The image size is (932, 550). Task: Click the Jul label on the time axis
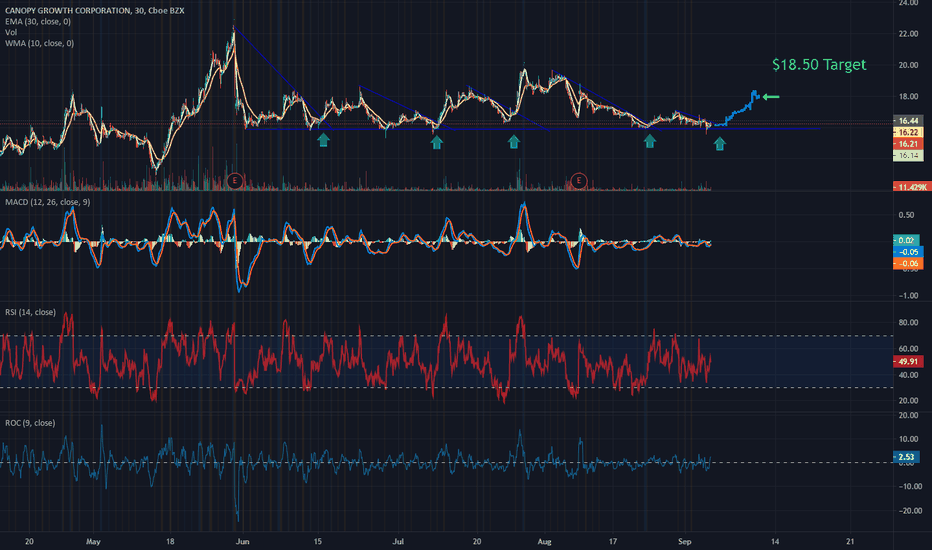(398, 542)
